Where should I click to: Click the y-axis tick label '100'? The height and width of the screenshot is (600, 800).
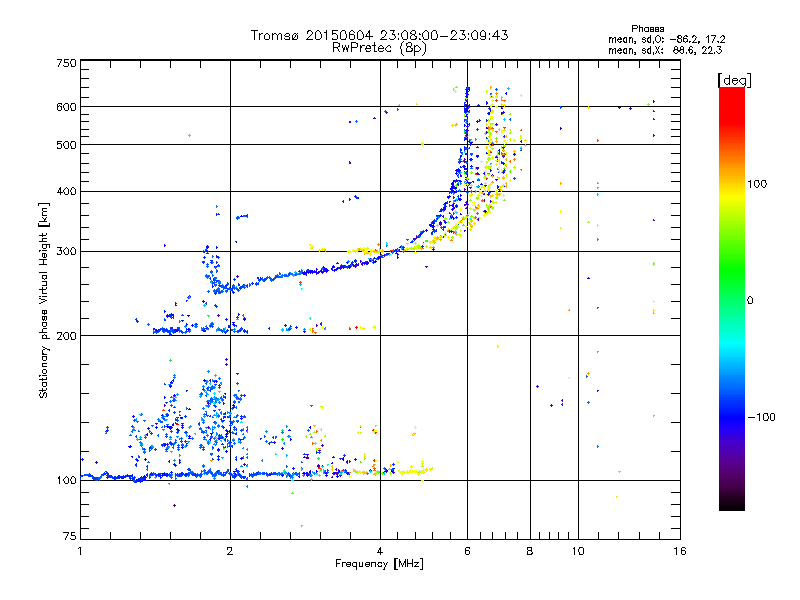tap(67, 480)
